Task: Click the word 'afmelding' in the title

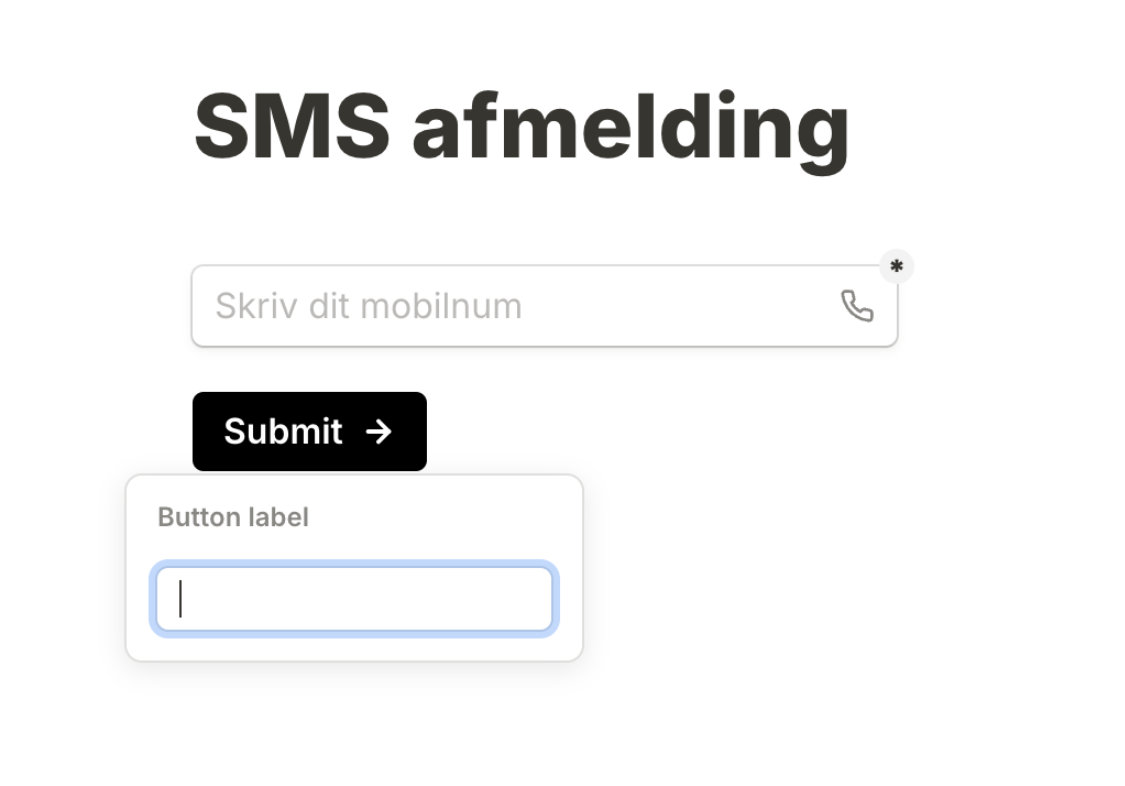Action: click(631, 130)
